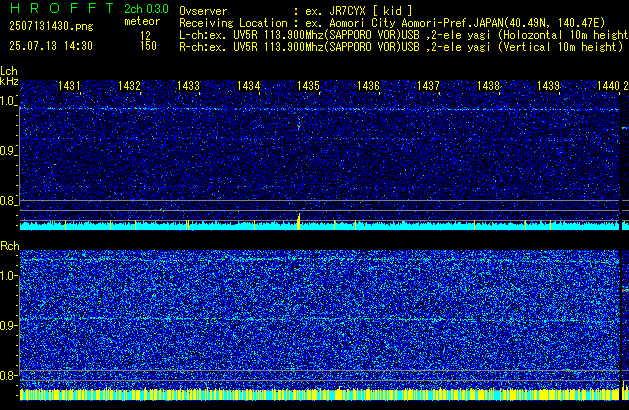The width and height of the screenshot is (629, 410).
Task: Click the Rch 0.9 kHz axis tick
Action: coord(8,325)
